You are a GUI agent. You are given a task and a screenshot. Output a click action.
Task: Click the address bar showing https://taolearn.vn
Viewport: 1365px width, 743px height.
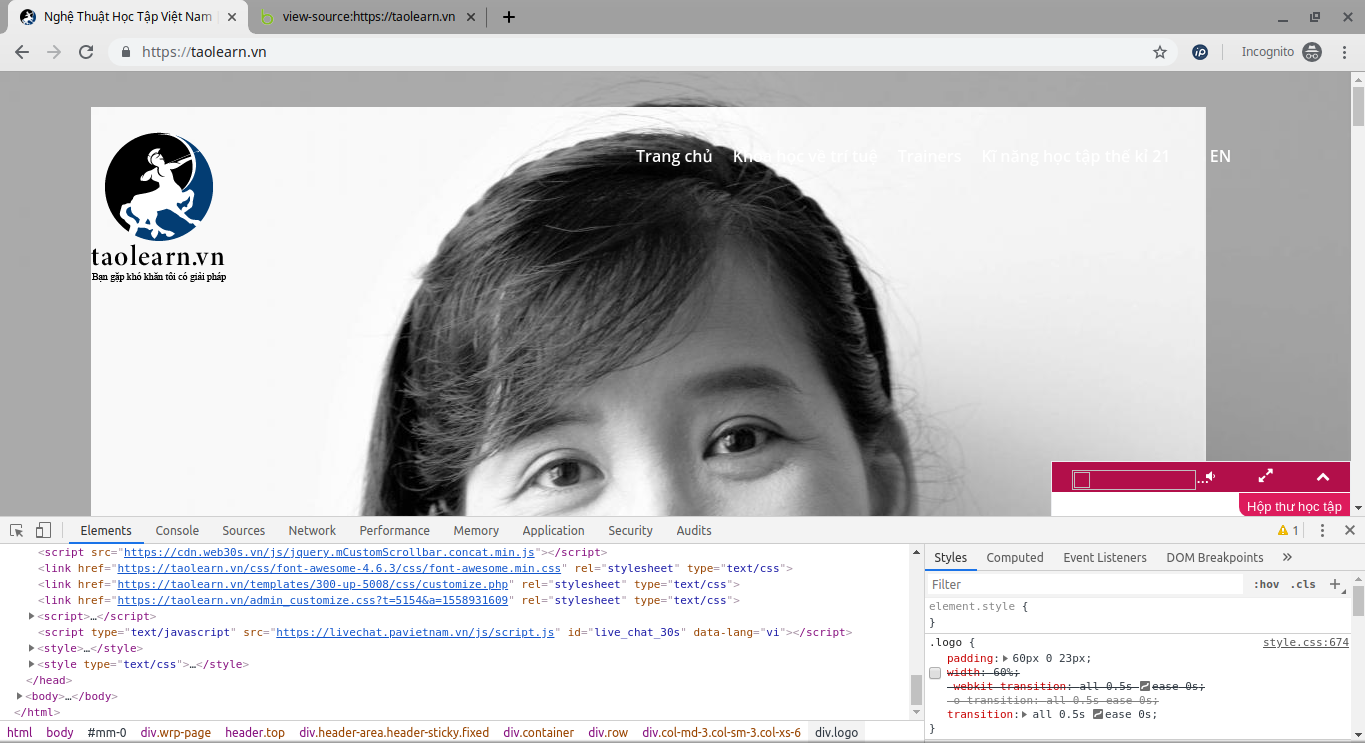(640, 52)
